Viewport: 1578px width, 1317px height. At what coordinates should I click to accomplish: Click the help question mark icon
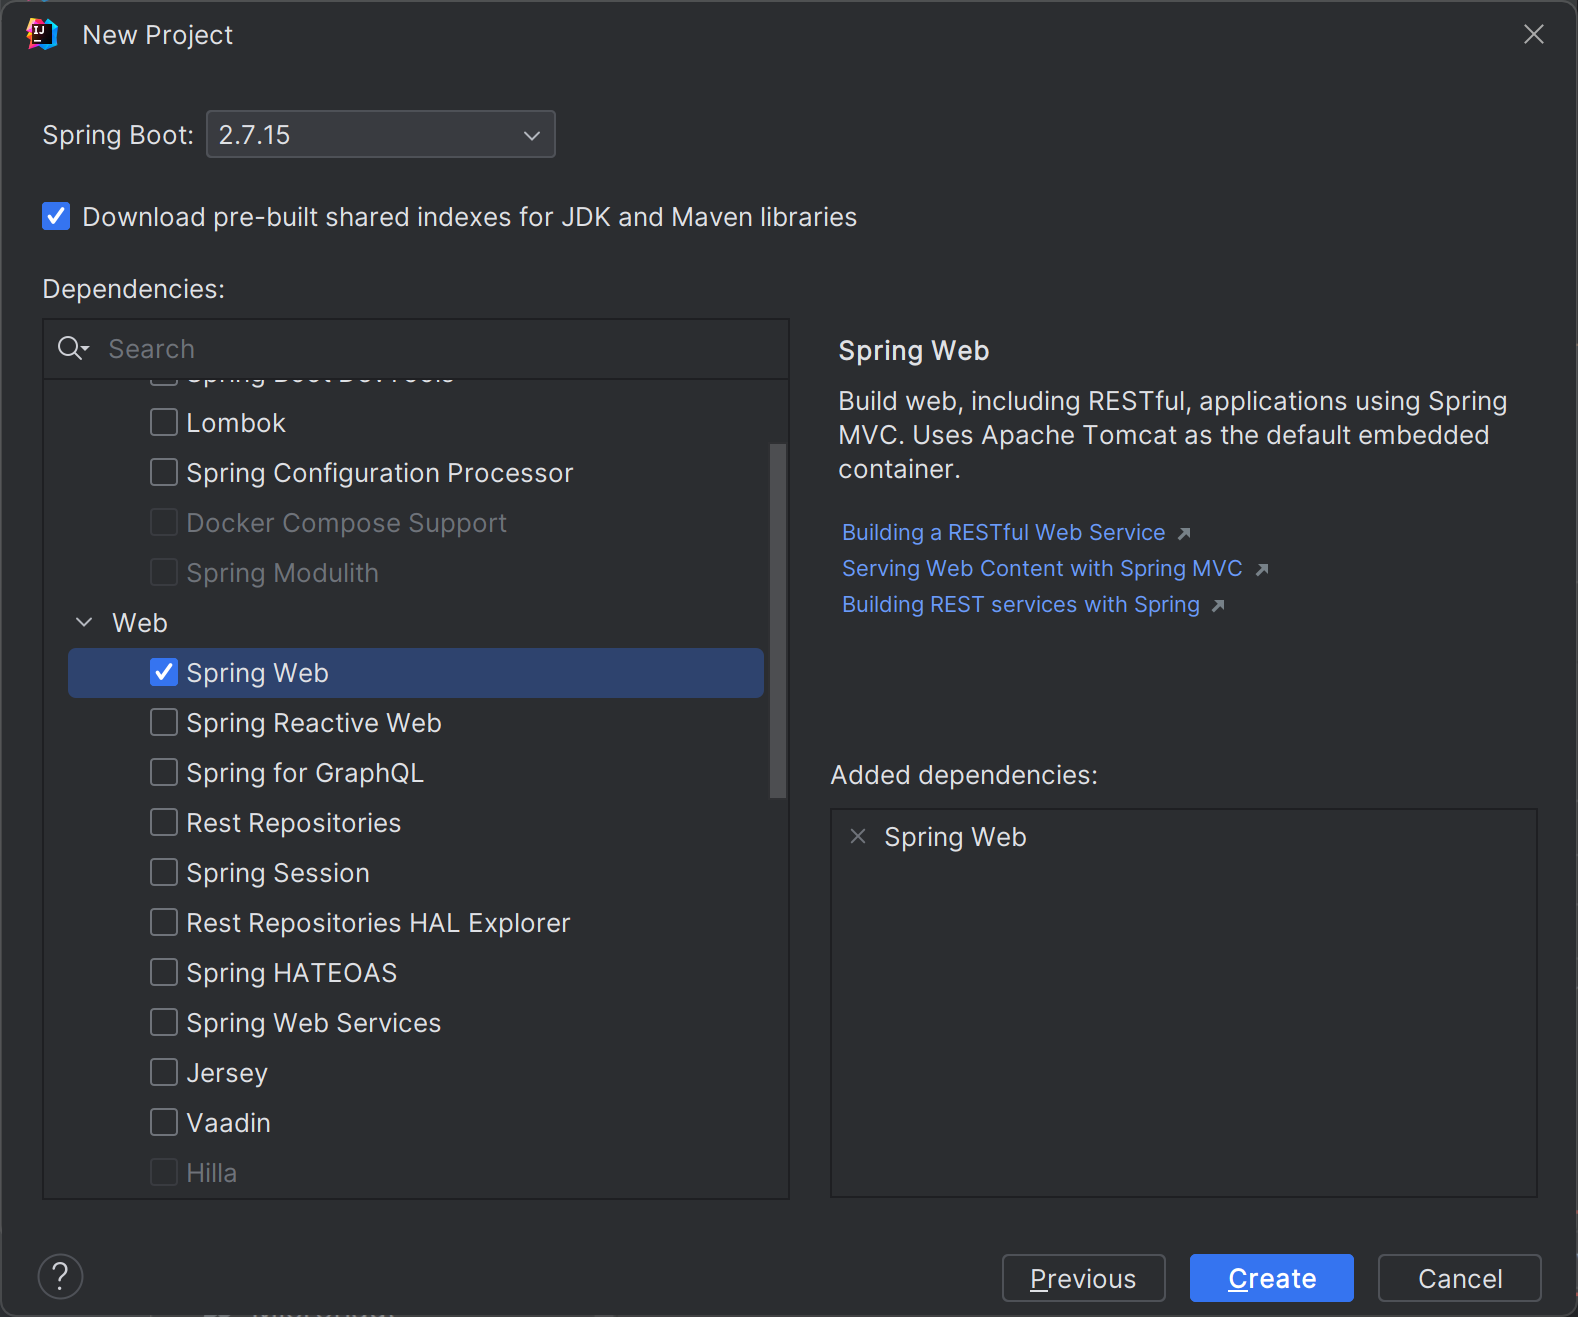60,1277
